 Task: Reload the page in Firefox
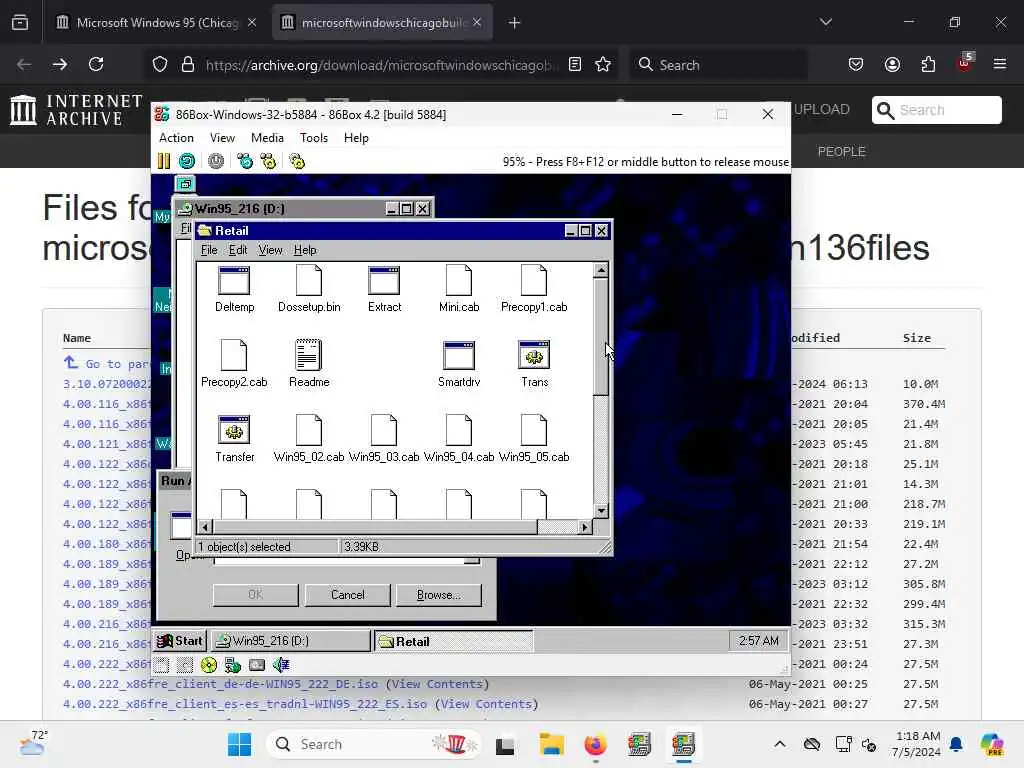click(96, 64)
